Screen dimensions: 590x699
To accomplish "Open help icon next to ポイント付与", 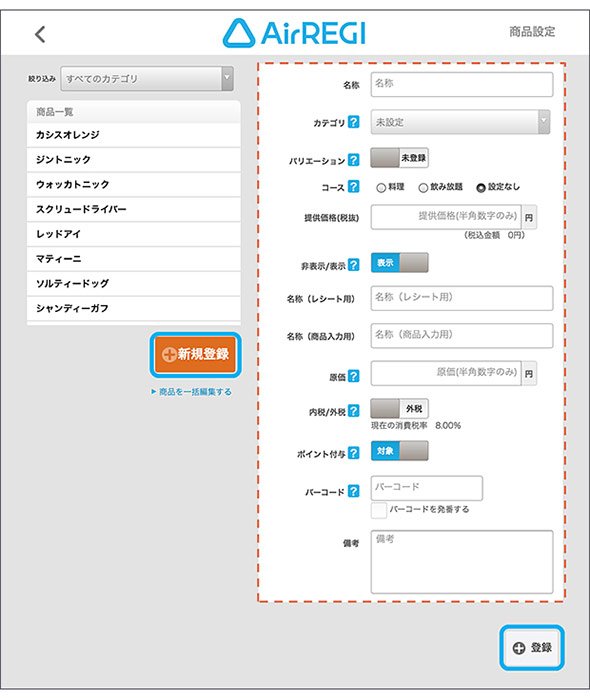I will point(354,453).
